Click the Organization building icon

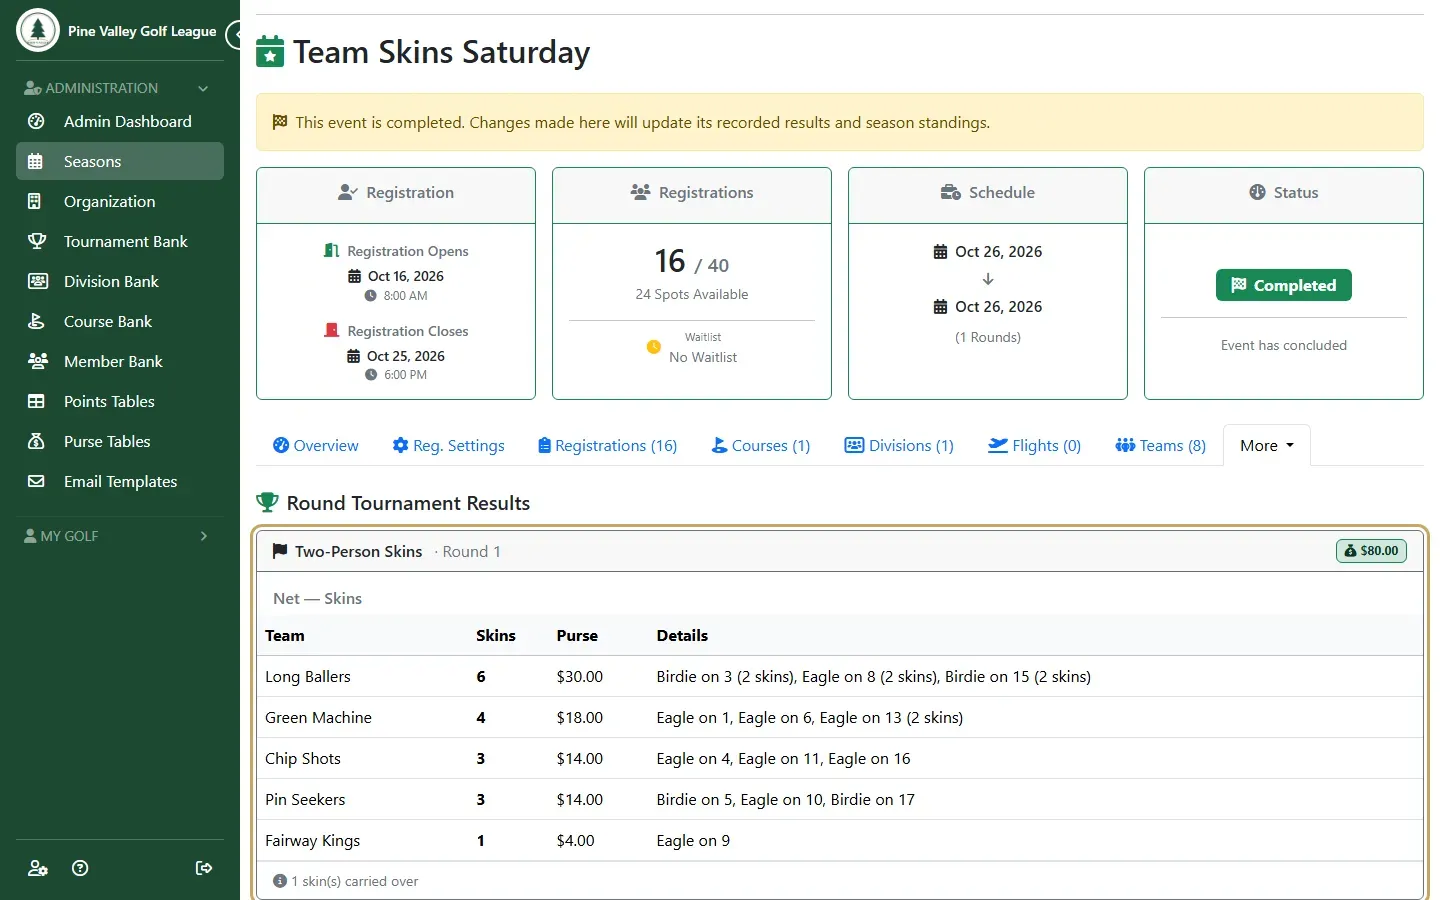pyautogui.click(x=35, y=201)
